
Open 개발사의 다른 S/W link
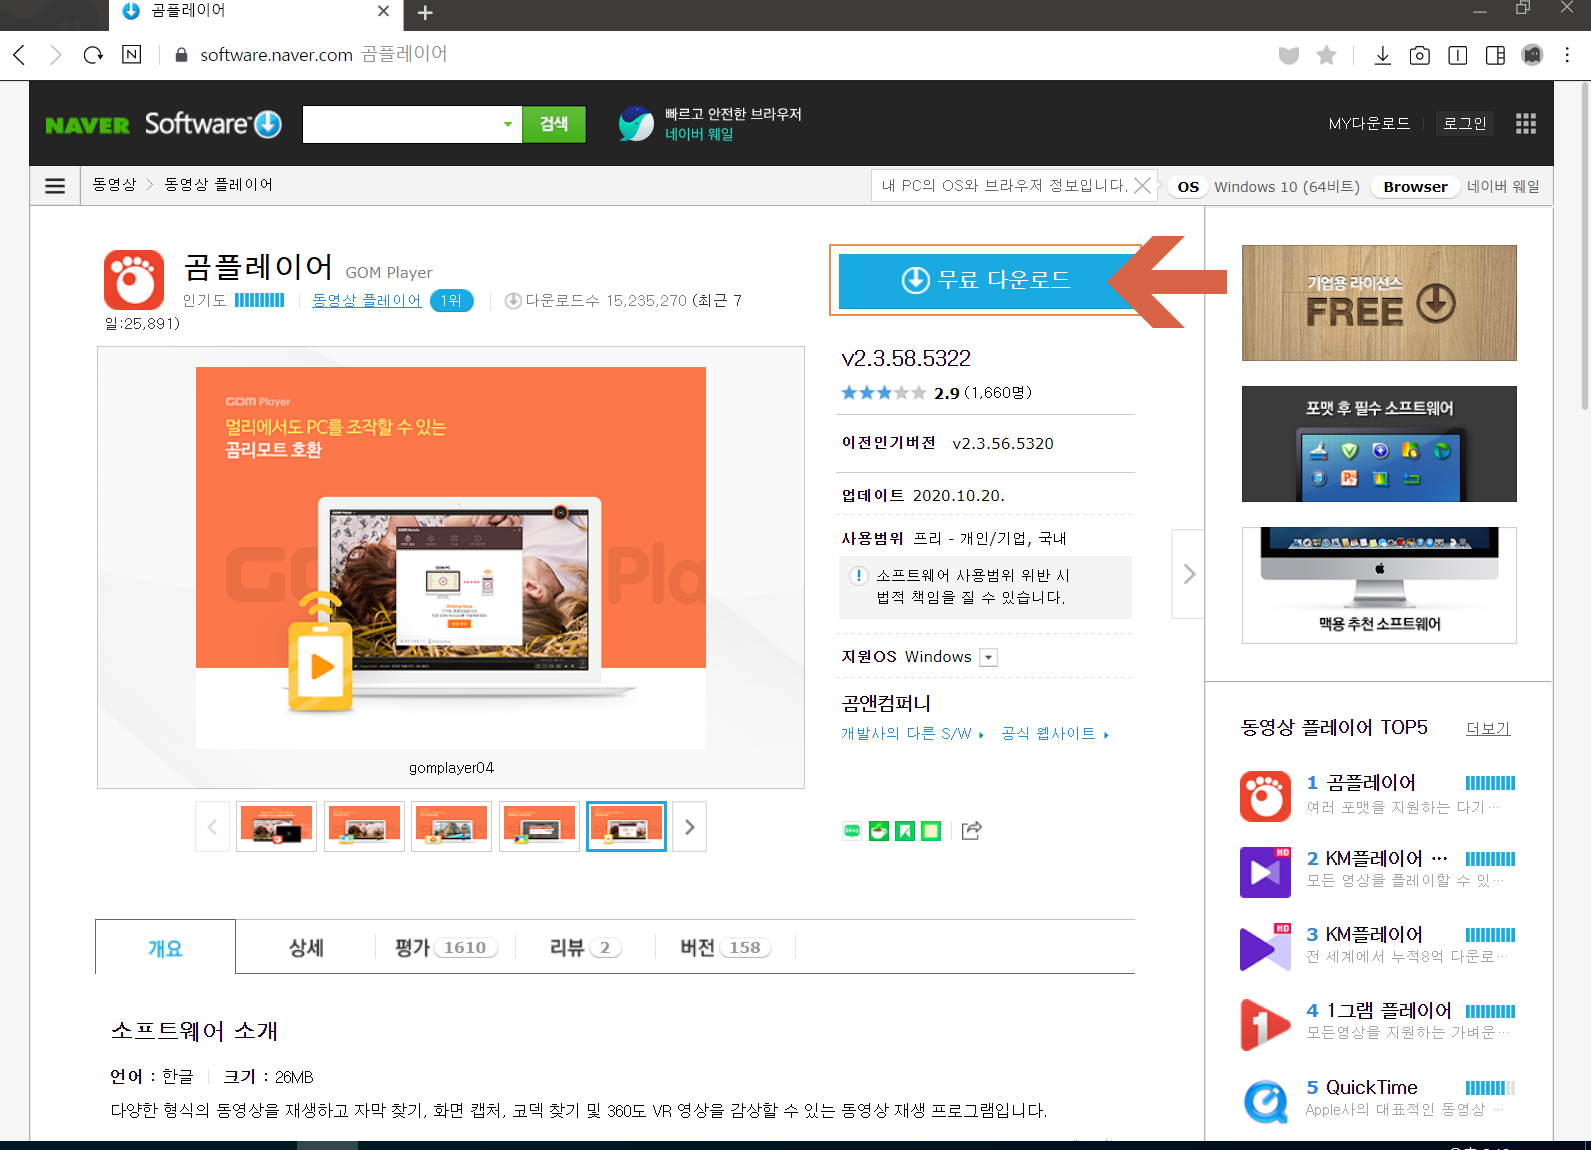912,733
